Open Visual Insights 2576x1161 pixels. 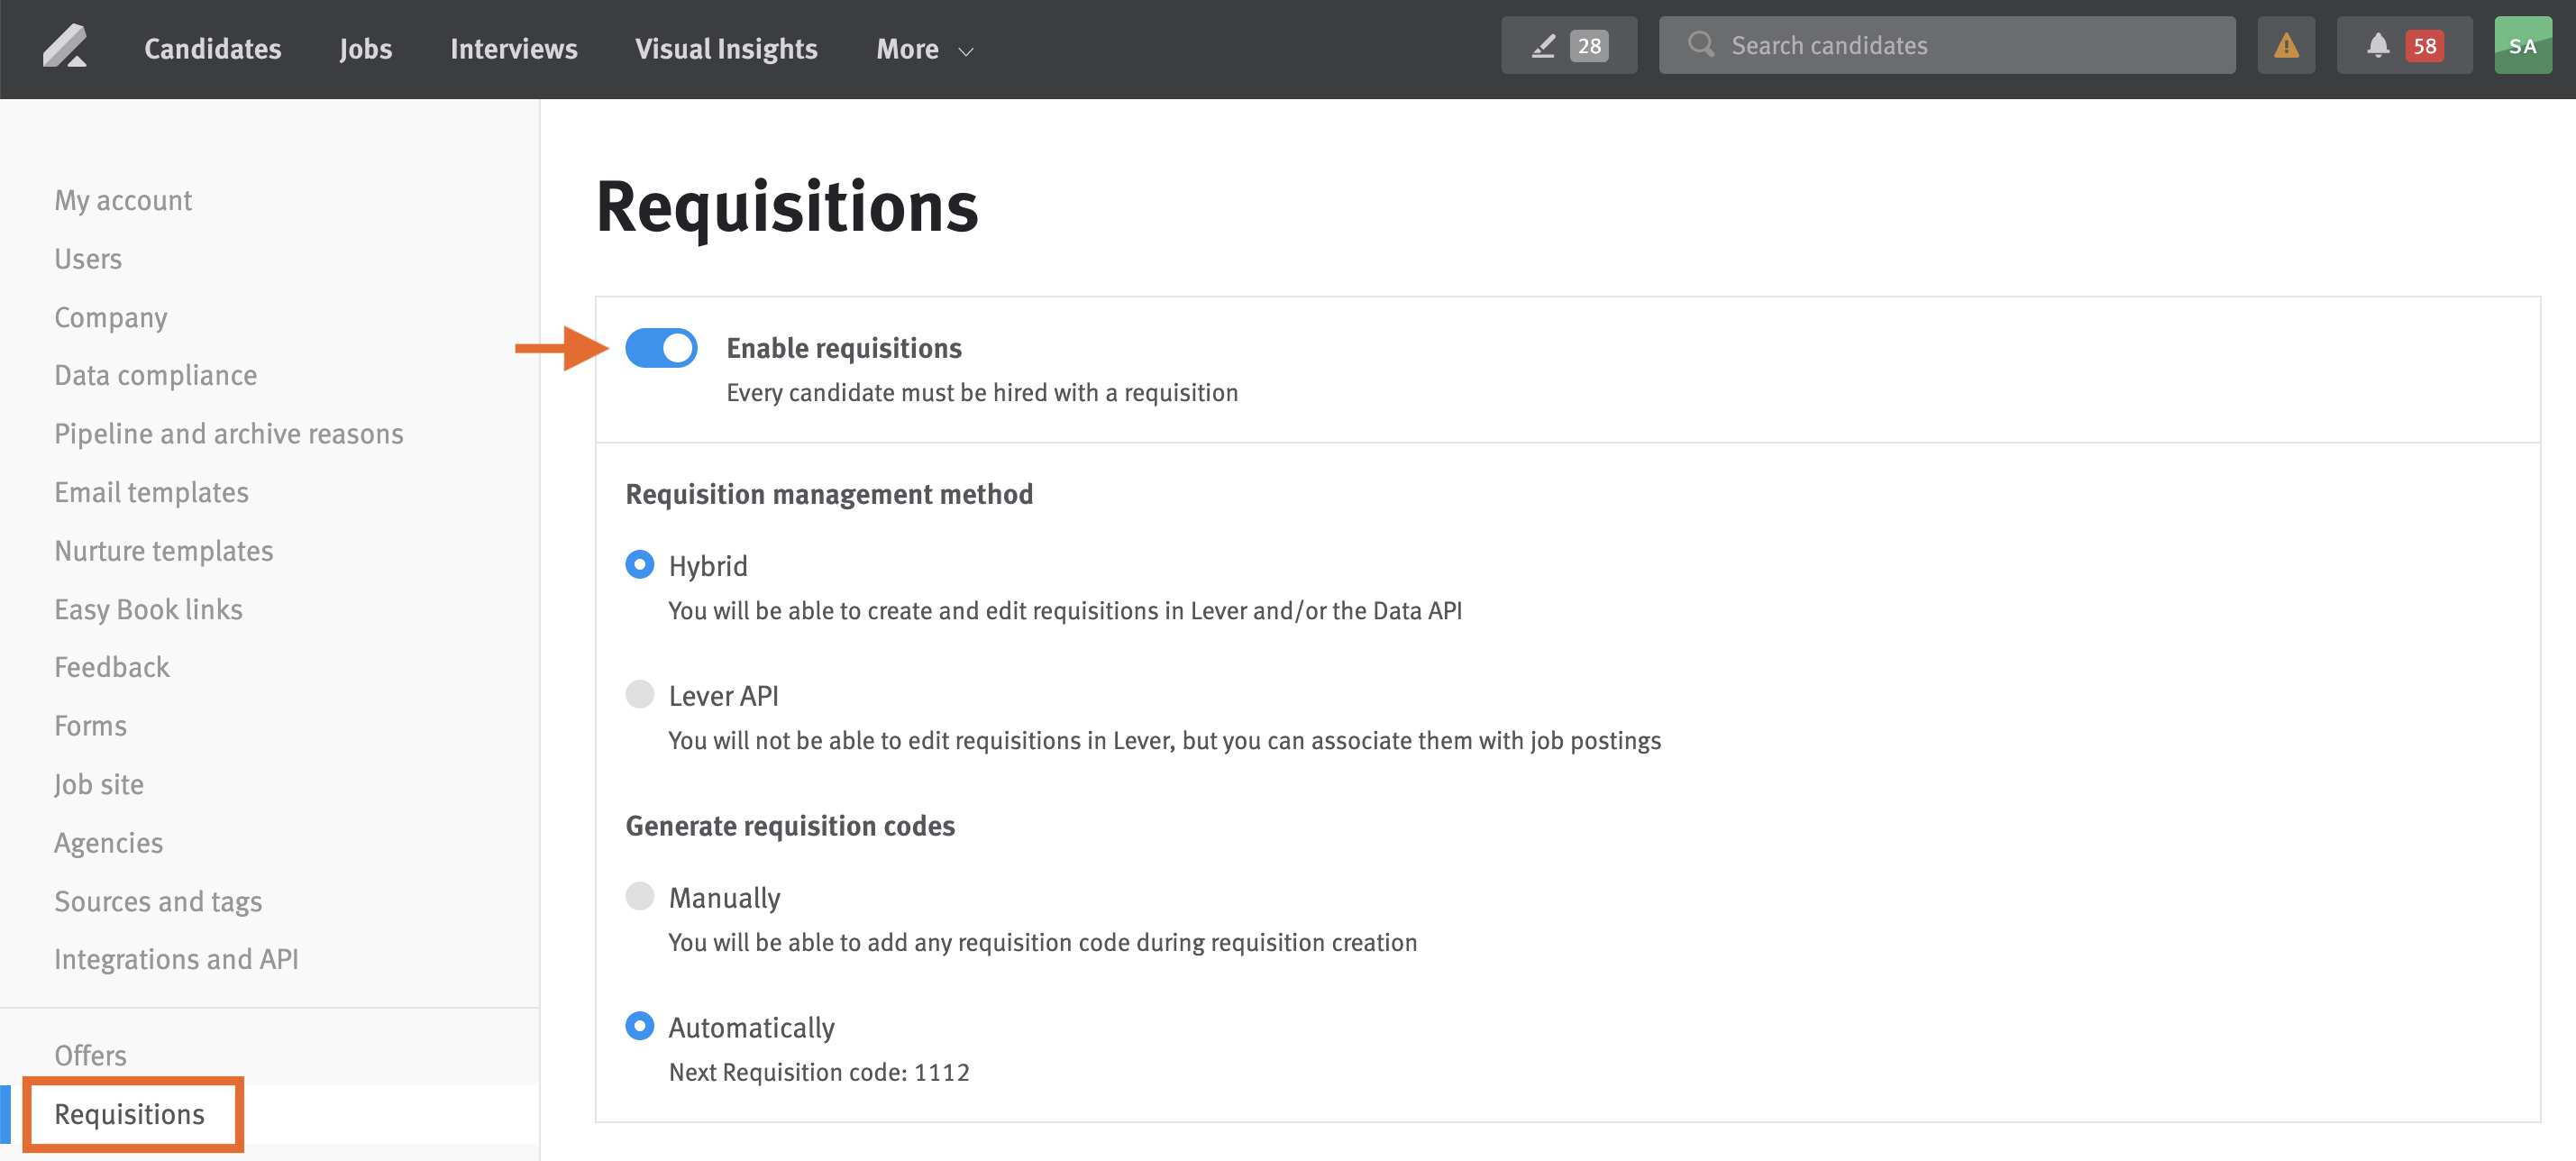coord(726,49)
